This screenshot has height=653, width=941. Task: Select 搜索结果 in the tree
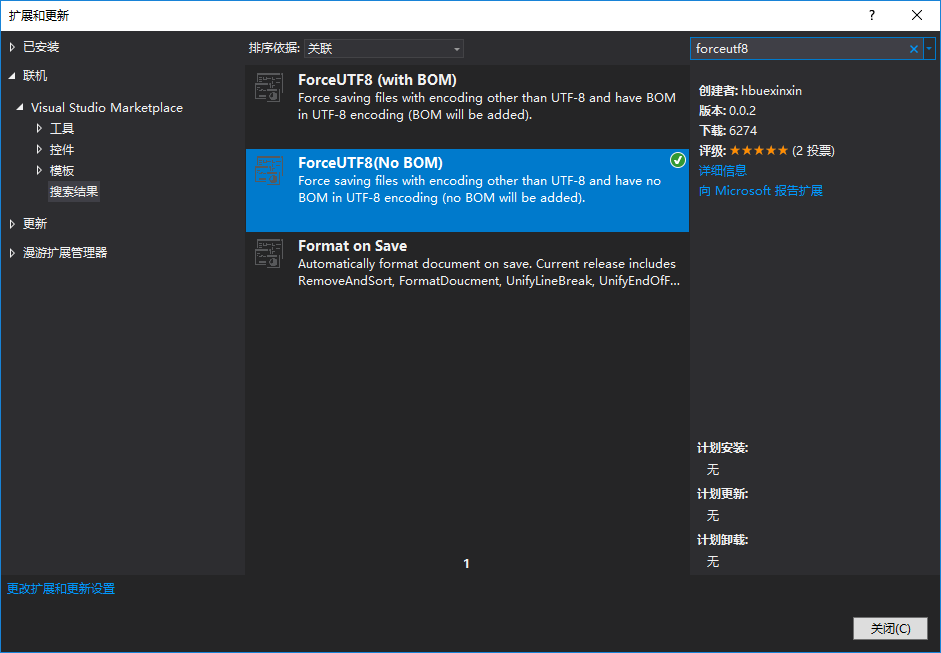click(74, 191)
